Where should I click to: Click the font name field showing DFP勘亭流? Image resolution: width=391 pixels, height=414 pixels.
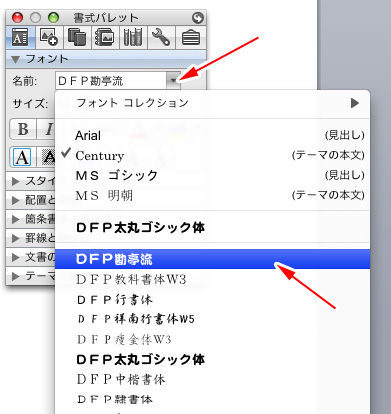tap(111, 81)
